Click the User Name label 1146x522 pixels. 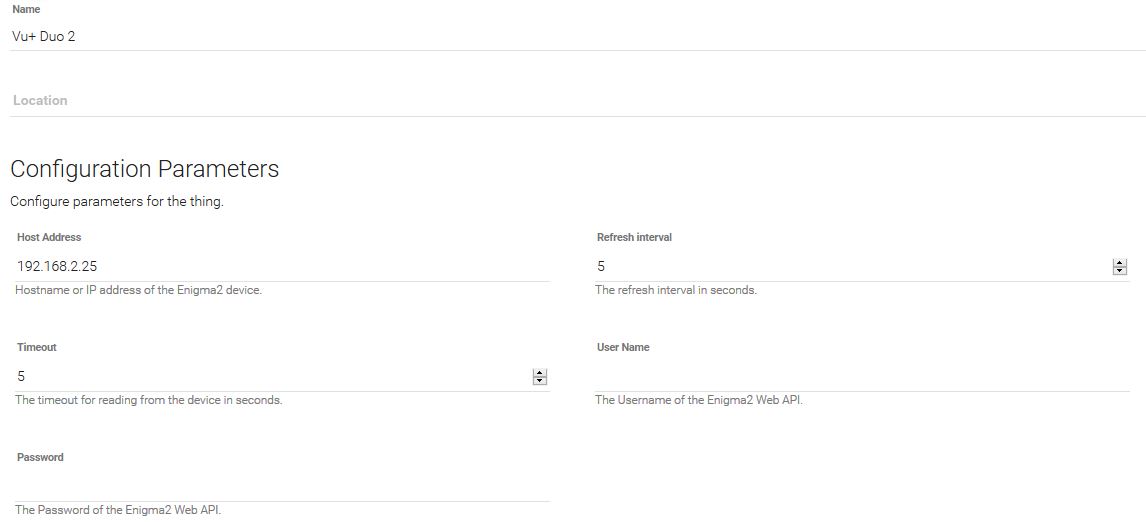click(623, 347)
